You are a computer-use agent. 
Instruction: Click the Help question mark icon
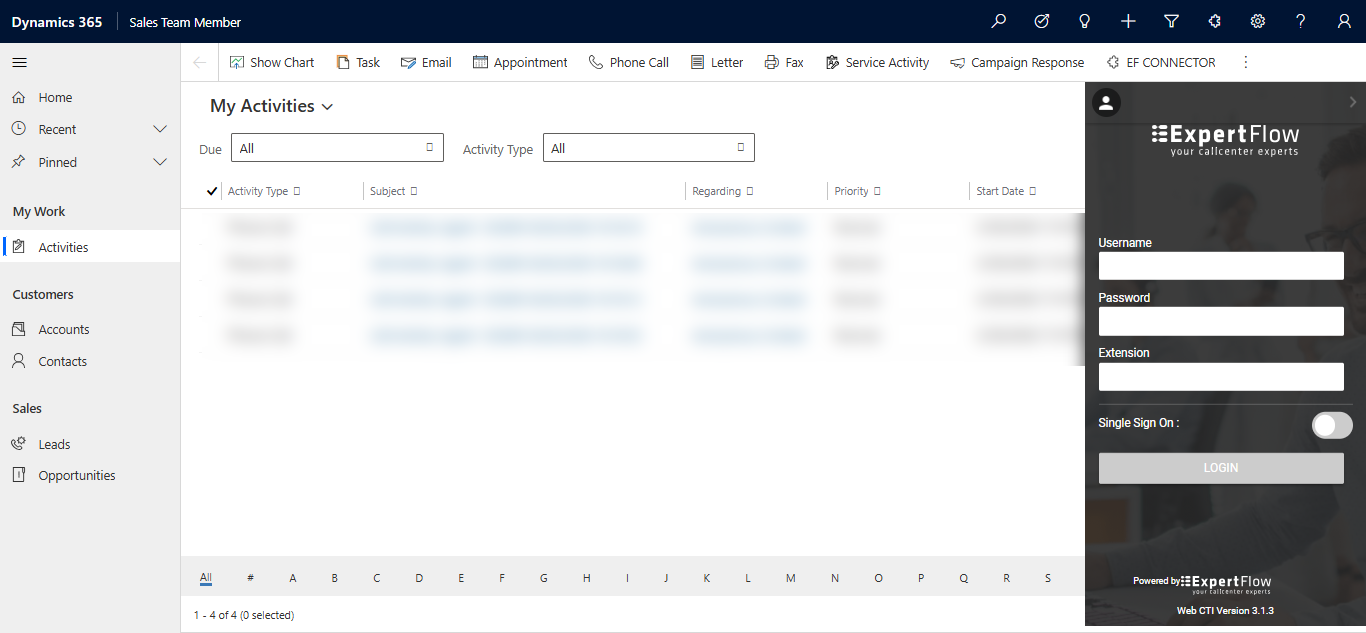point(1300,21)
